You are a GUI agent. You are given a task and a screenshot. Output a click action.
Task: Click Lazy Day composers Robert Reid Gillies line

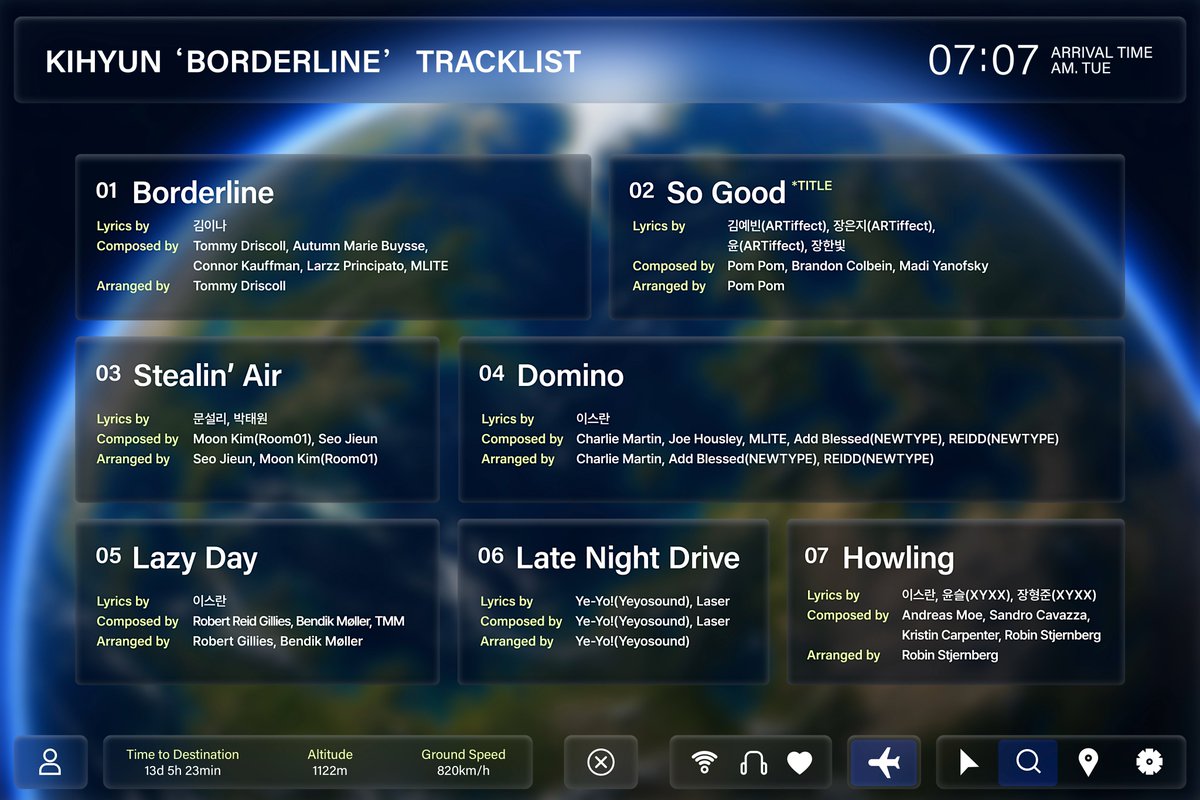tap(299, 621)
